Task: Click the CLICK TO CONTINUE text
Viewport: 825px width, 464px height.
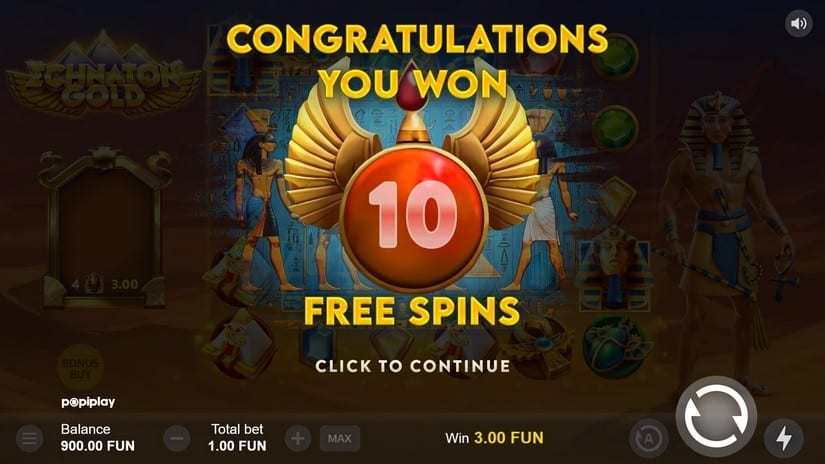Action: coord(412,366)
